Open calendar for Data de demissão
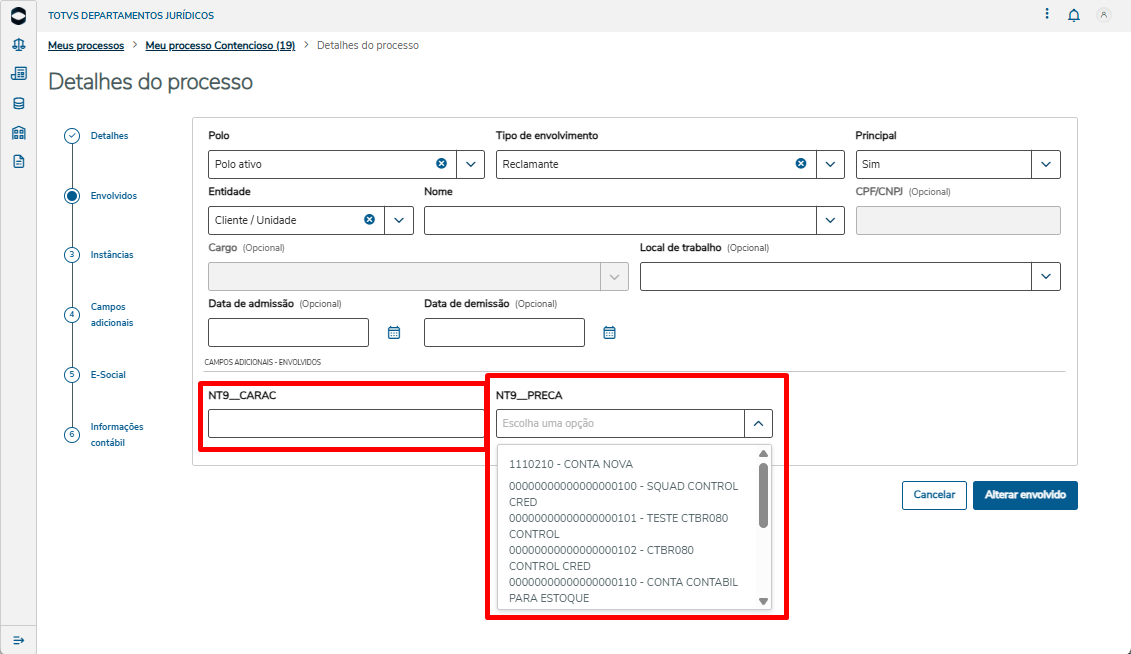Image resolution: width=1131 pixels, height=654 pixels. coord(610,332)
